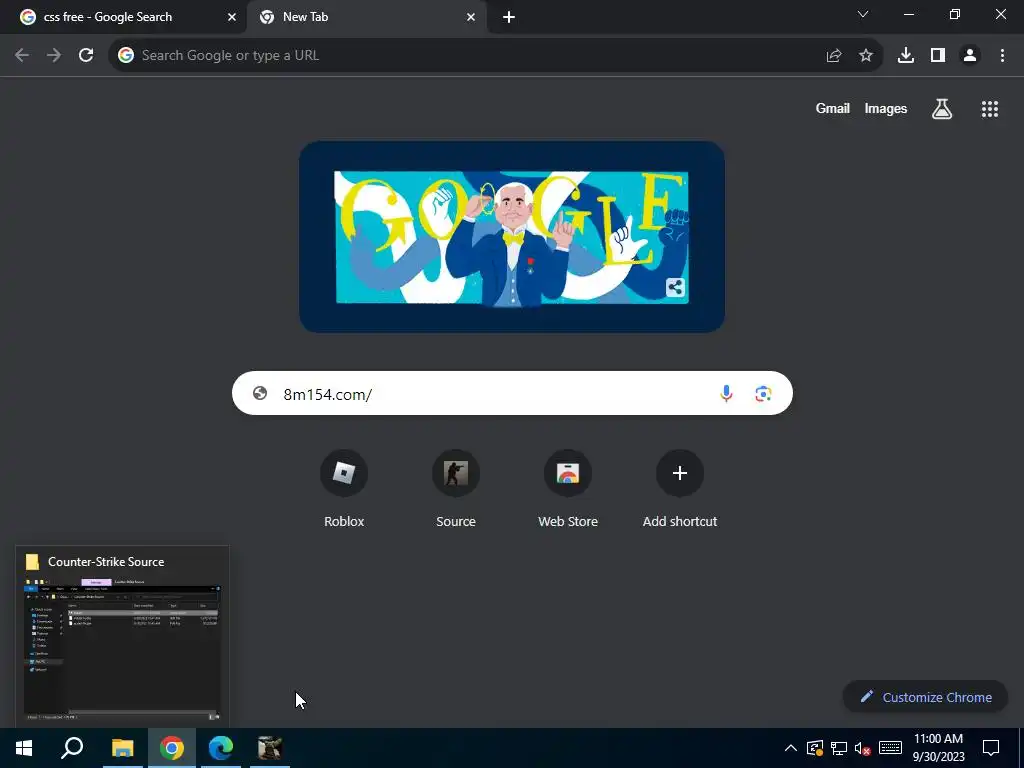Open the clock showing 11:00 AM

click(x=938, y=748)
